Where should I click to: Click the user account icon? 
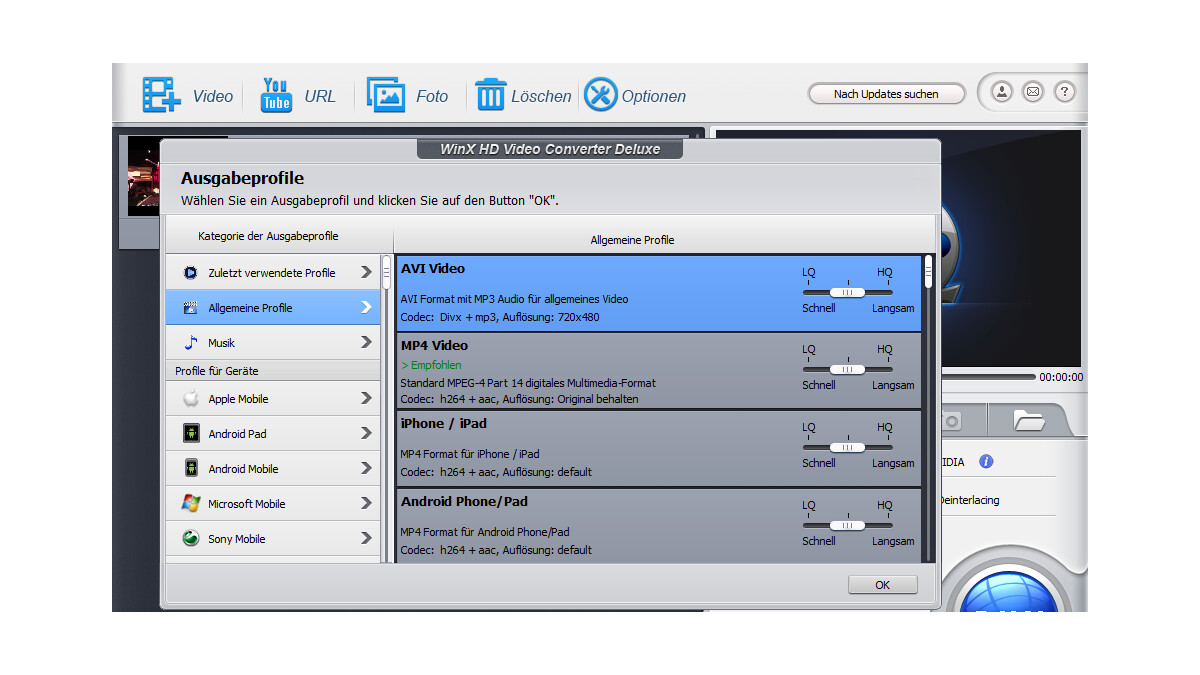click(1001, 92)
